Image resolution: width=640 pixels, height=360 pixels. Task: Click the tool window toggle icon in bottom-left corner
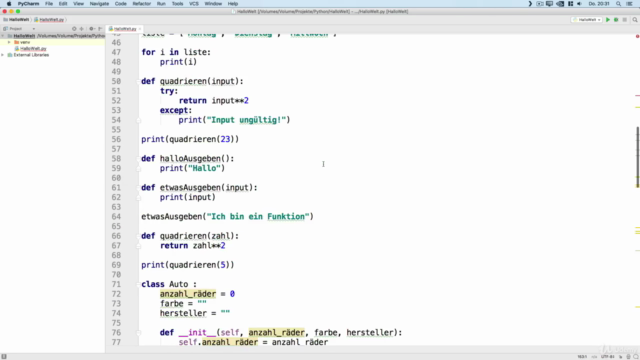pyautogui.click(x=4, y=356)
